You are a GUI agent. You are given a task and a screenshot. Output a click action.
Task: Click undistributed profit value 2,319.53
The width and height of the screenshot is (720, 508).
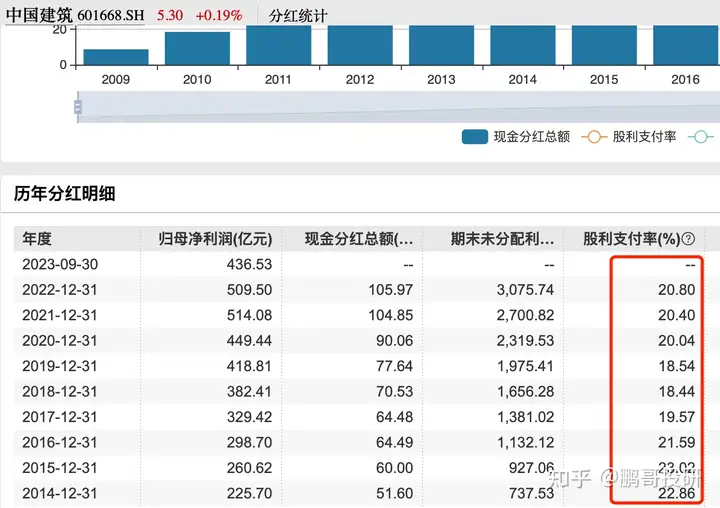(x=525, y=341)
